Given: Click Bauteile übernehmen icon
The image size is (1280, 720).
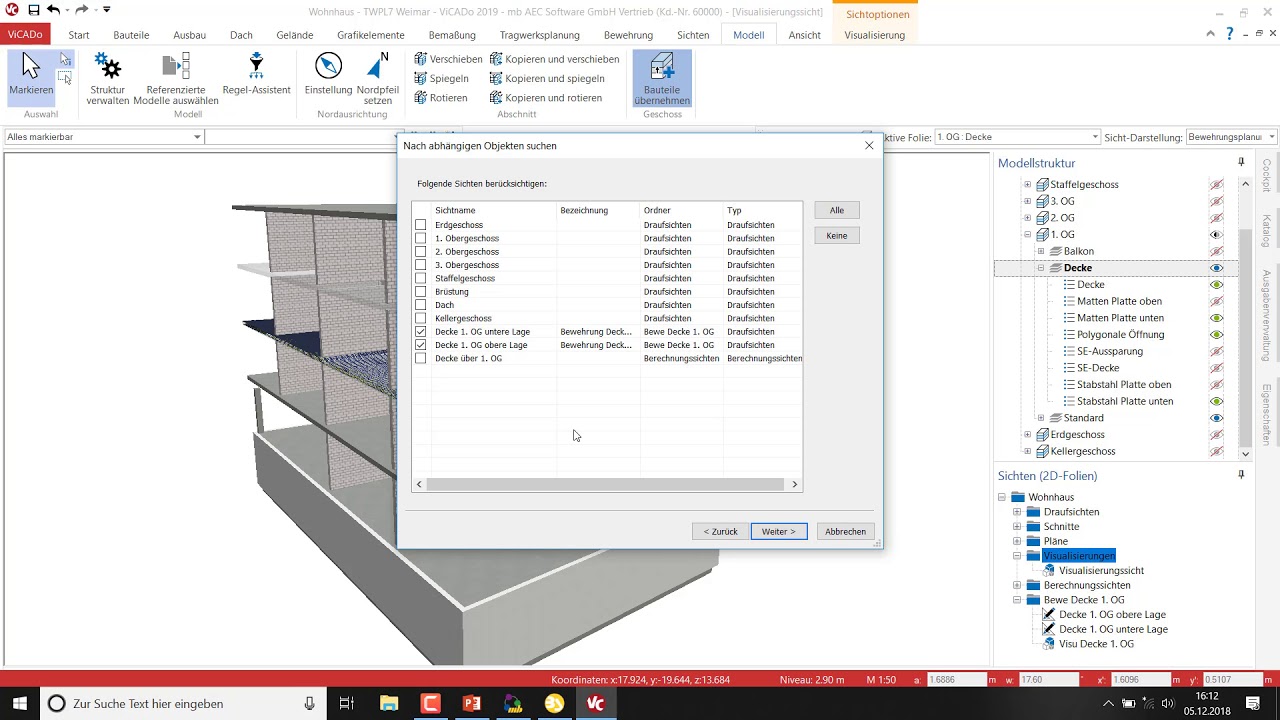Looking at the screenshot, I should pyautogui.click(x=662, y=67).
